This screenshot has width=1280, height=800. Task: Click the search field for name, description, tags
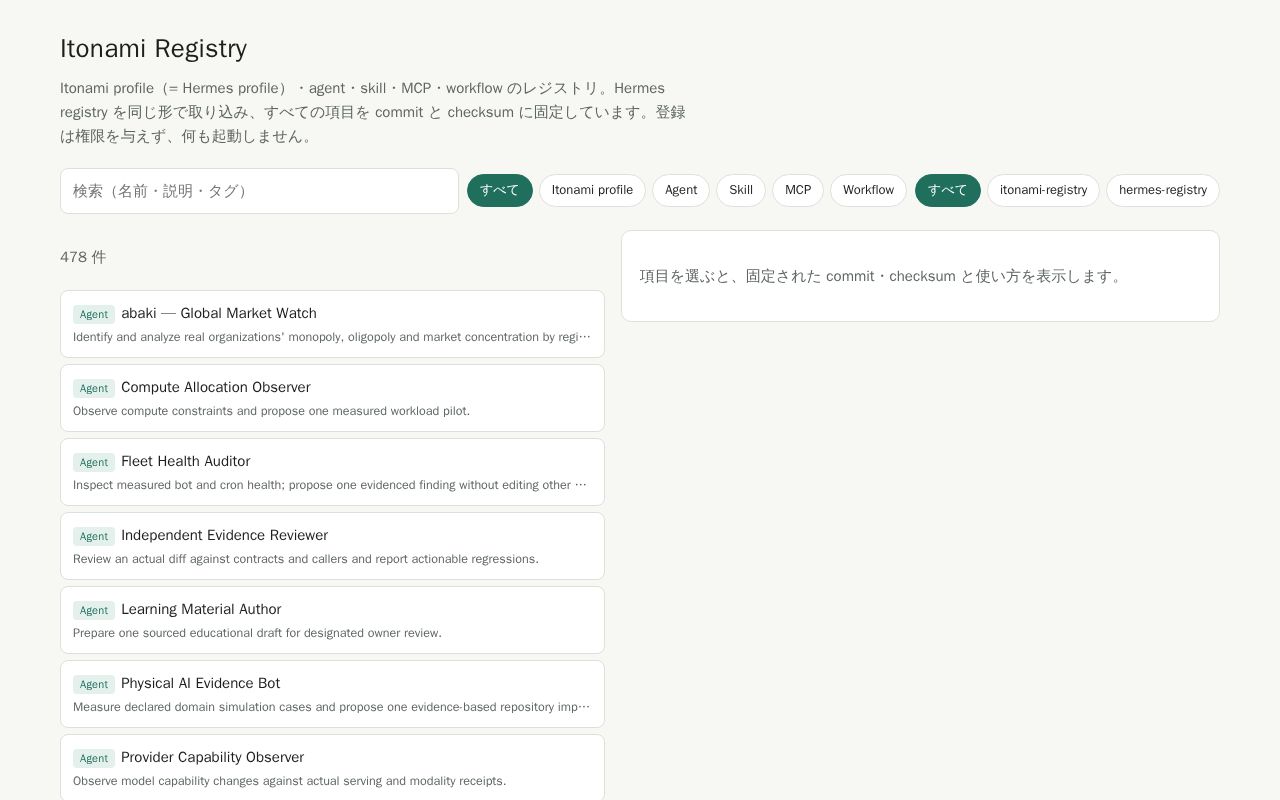point(259,191)
